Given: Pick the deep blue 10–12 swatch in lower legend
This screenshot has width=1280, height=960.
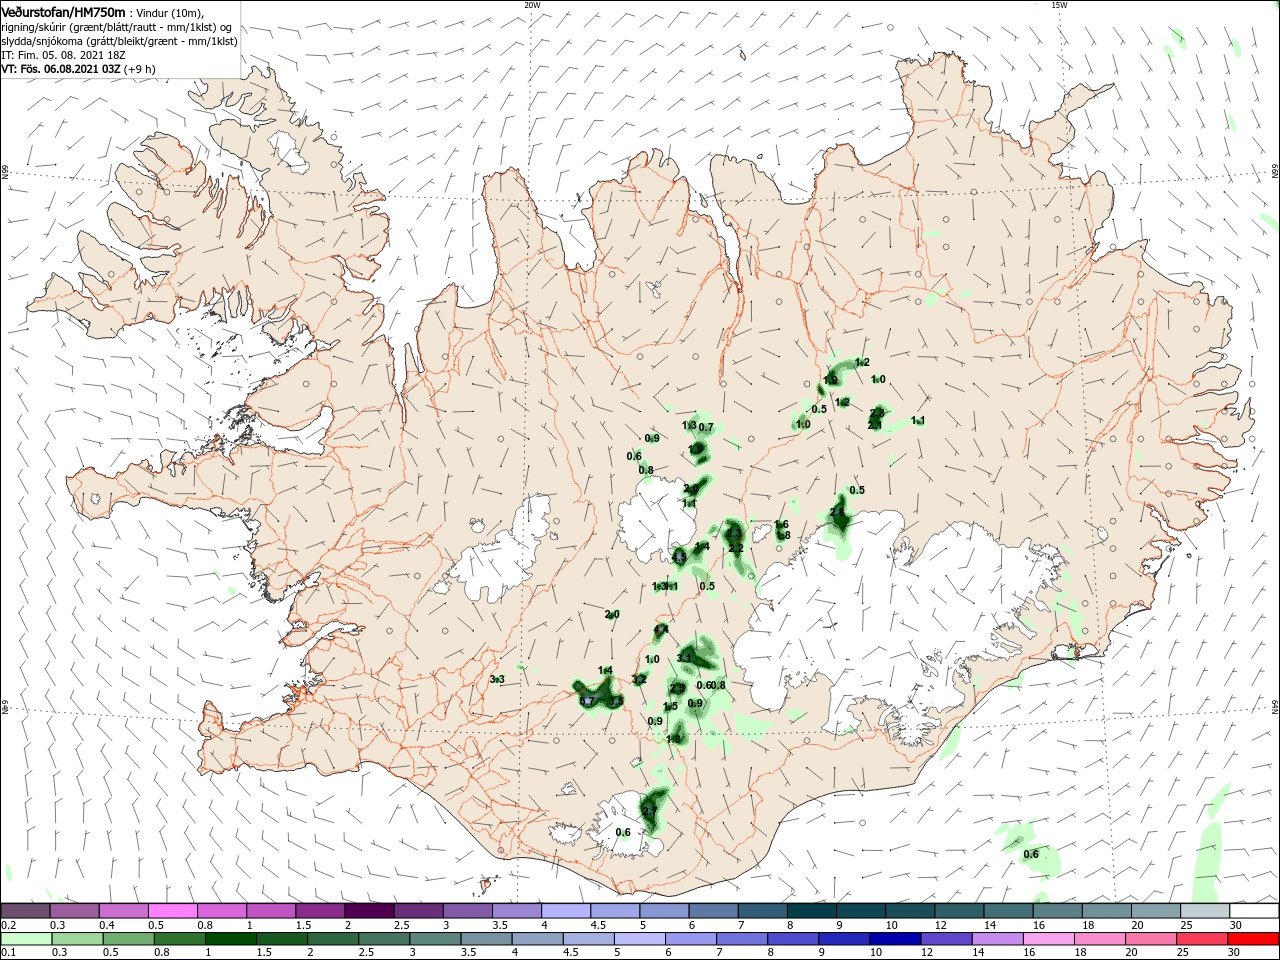Looking at the screenshot, I should pyautogui.click(x=895, y=939).
